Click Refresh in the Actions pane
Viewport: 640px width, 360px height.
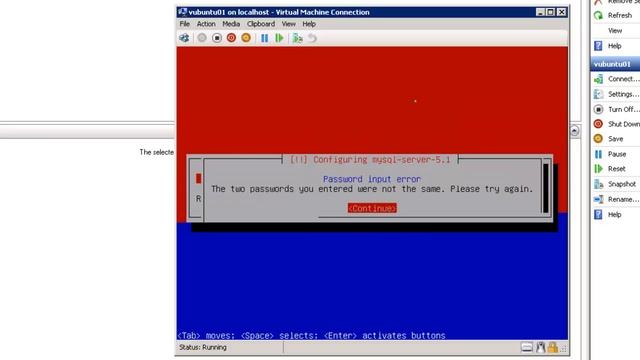620,16
